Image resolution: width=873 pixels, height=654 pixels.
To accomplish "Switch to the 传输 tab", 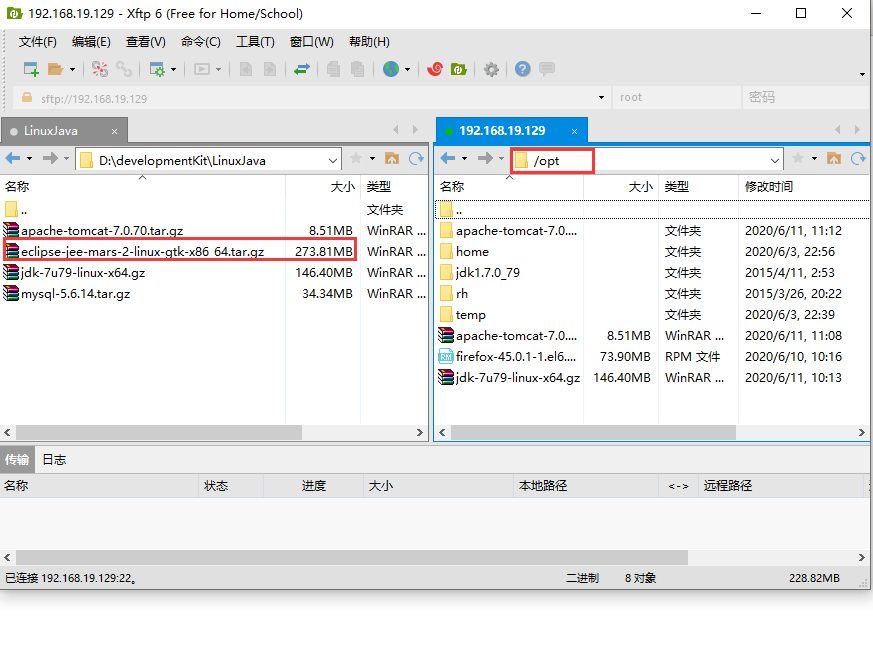I will [17, 459].
